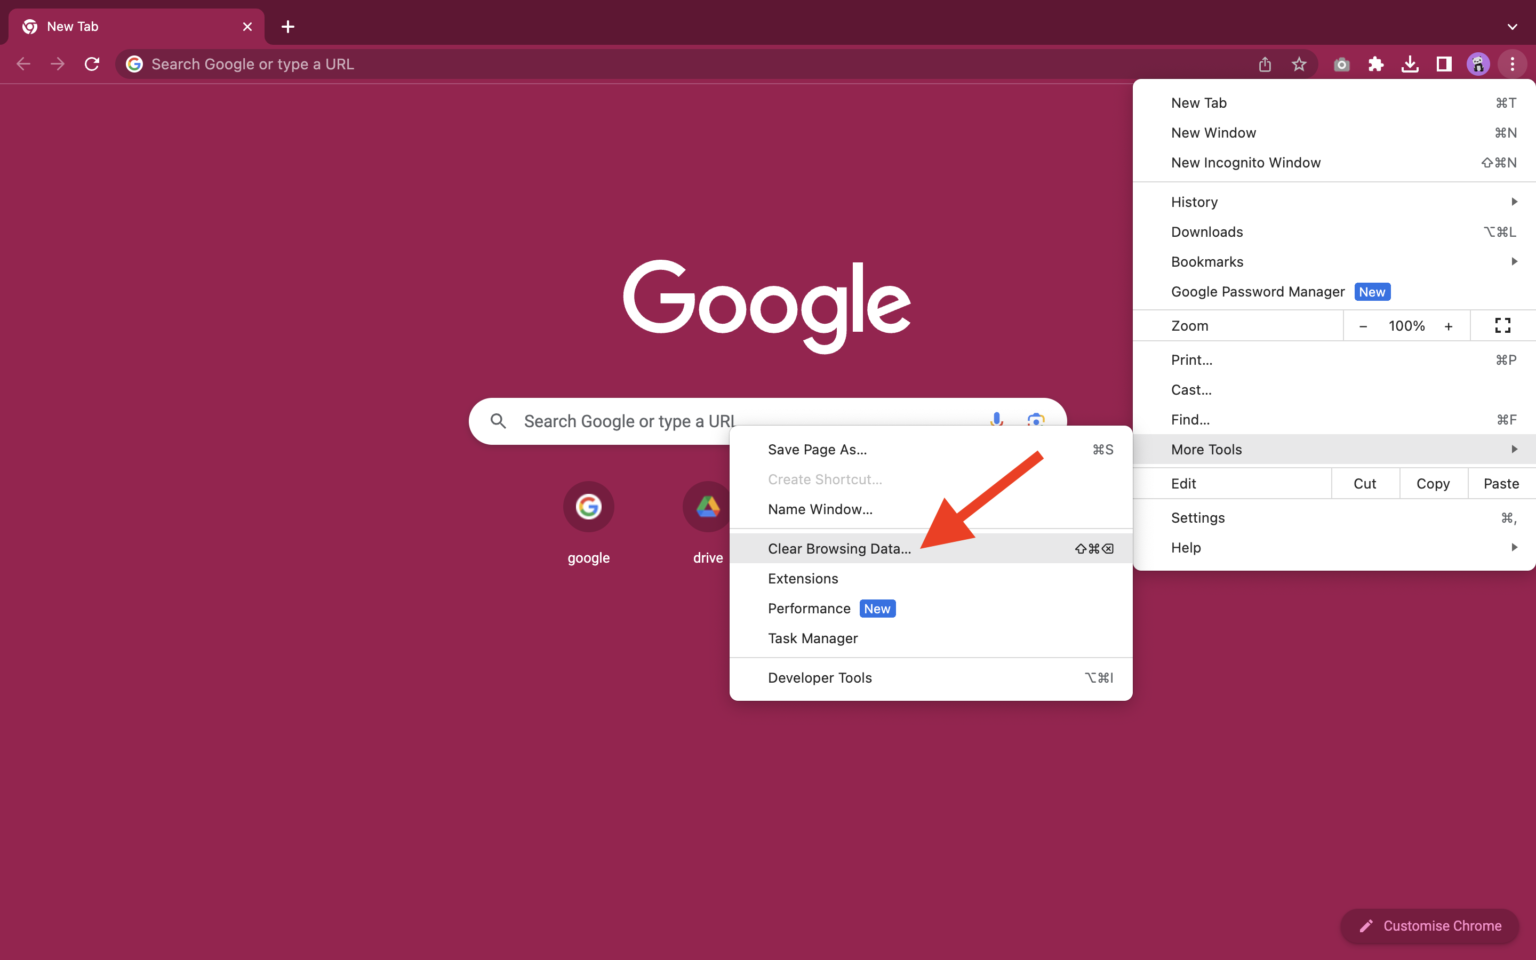Click the new tab plus button

coord(288,27)
